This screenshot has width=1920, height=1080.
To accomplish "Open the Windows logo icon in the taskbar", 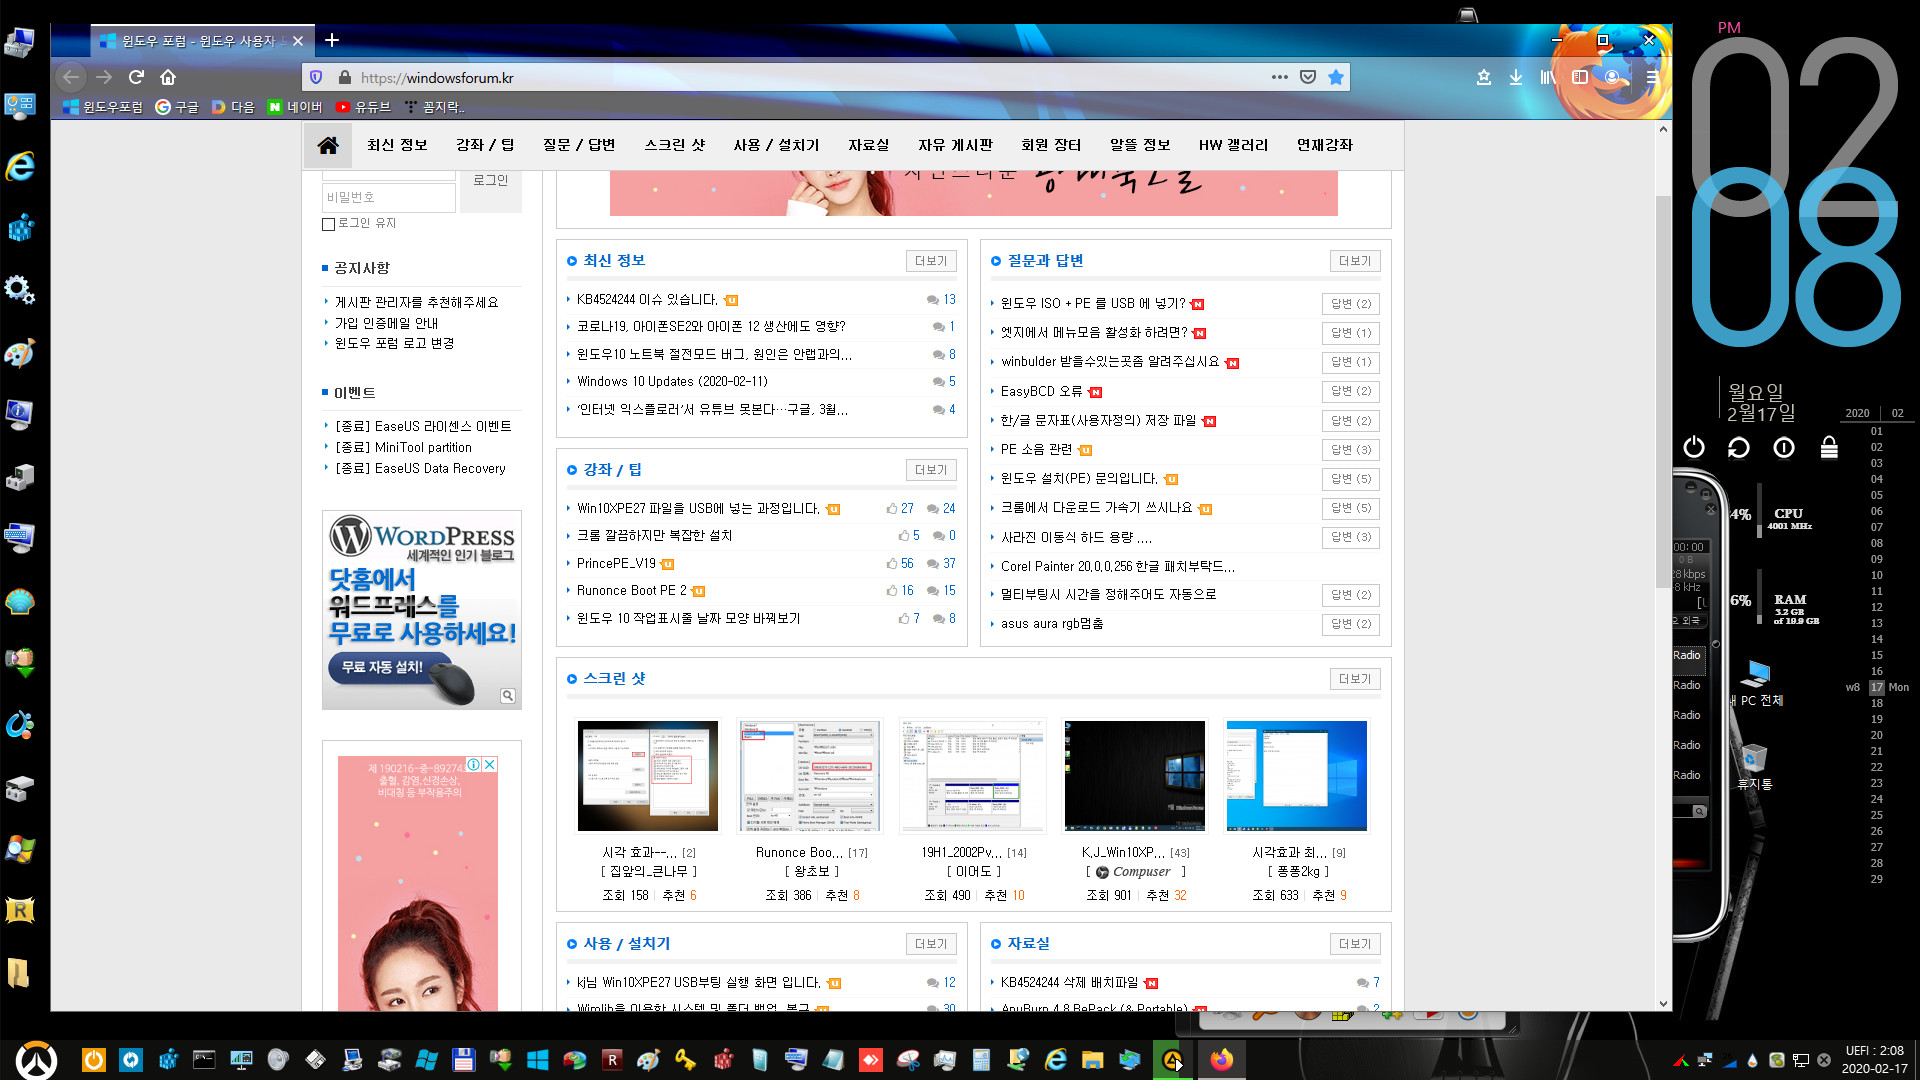I will coord(537,1060).
